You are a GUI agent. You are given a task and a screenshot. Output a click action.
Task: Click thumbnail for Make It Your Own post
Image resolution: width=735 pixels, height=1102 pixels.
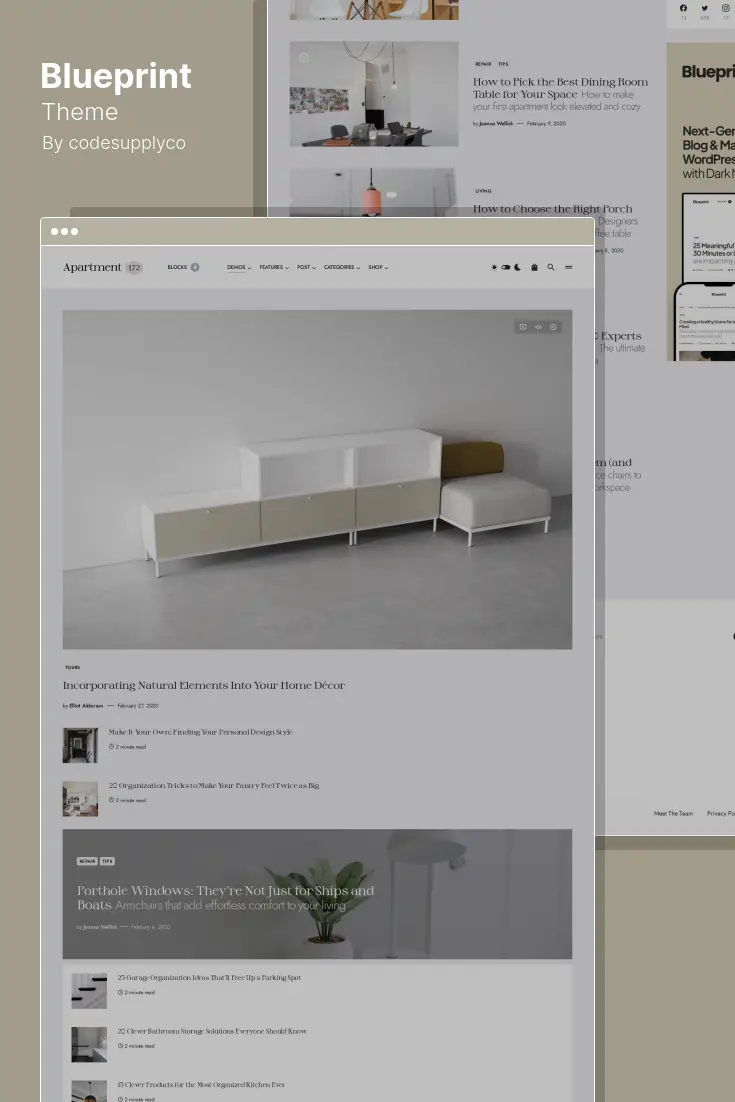point(80,745)
